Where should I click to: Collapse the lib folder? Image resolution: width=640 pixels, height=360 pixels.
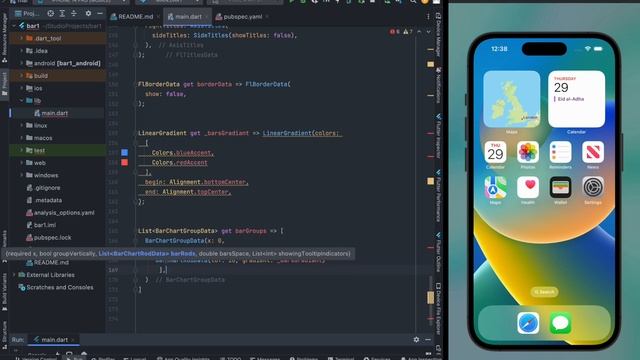pos(21,100)
